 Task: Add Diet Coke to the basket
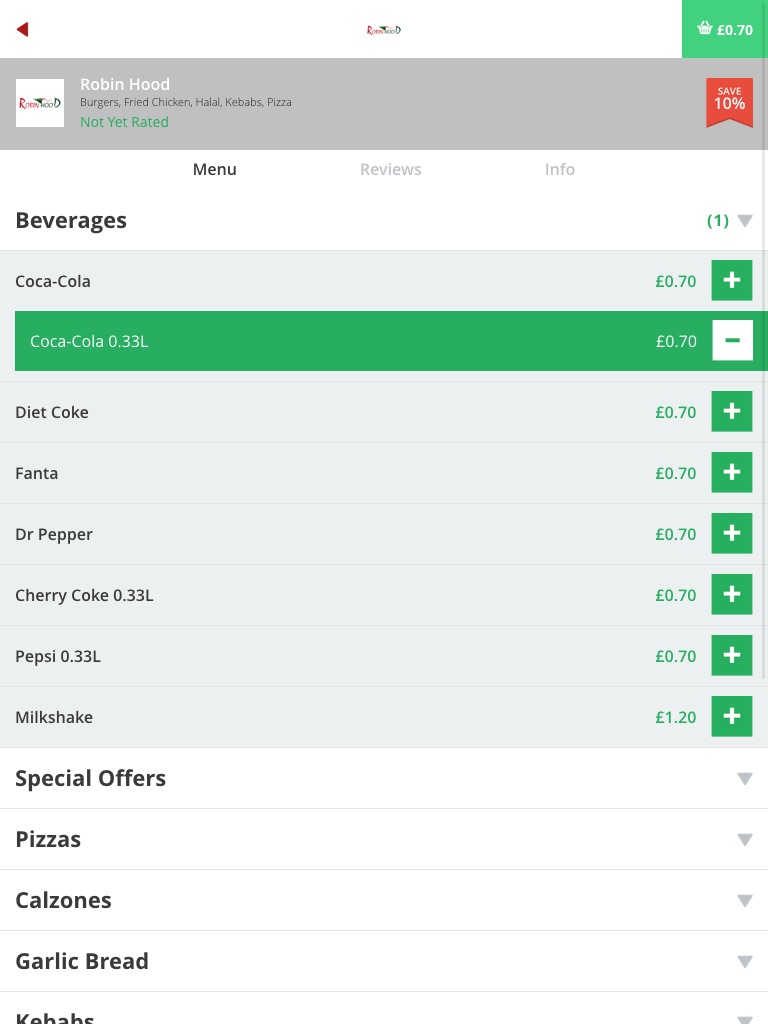[731, 412]
